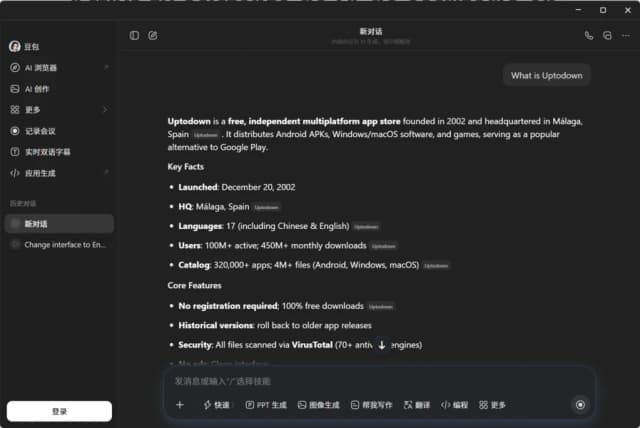
Task: Click the 登录 login button
Action: tap(59, 411)
